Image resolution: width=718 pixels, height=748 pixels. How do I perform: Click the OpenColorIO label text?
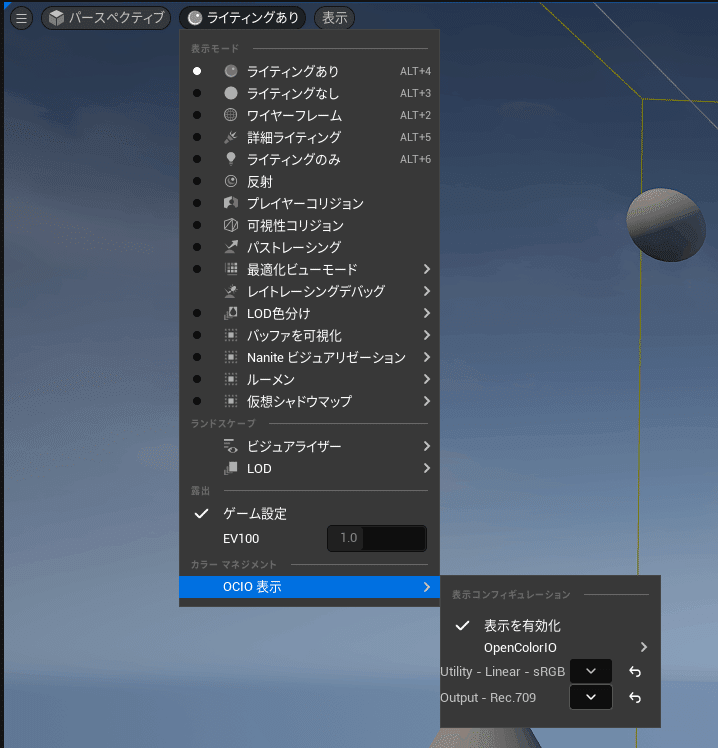click(x=520, y=647)
